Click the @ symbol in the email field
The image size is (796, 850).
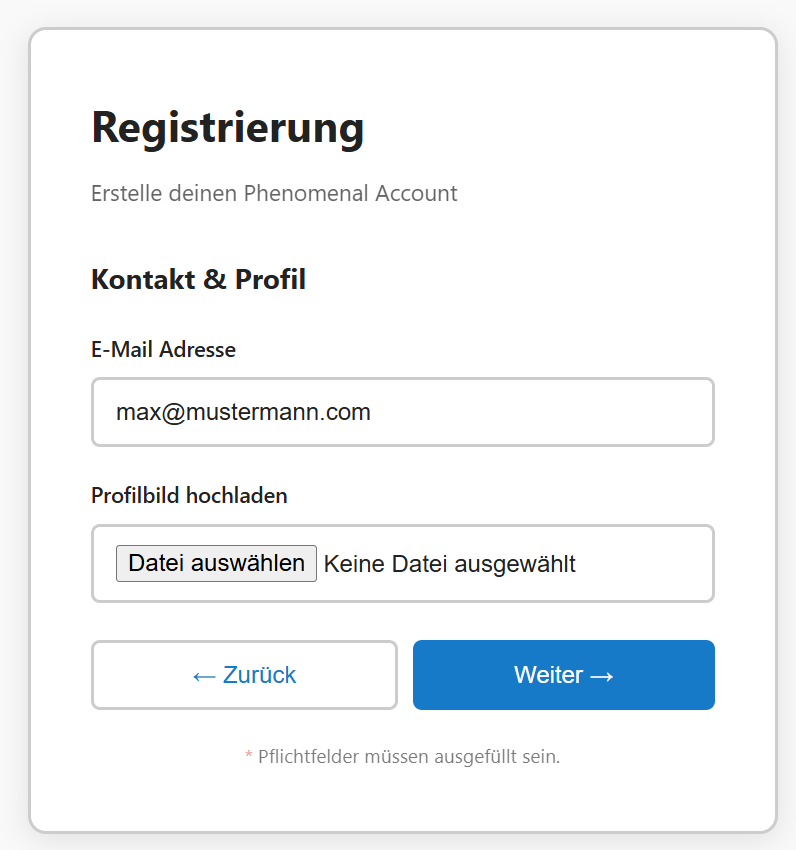[x=168, y=412]
